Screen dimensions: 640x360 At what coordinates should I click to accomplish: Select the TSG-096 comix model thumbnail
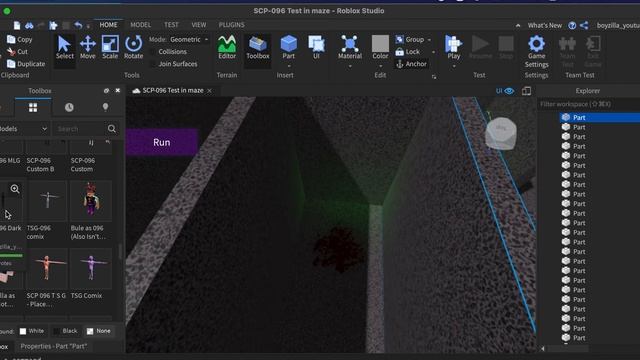[47, 200]
